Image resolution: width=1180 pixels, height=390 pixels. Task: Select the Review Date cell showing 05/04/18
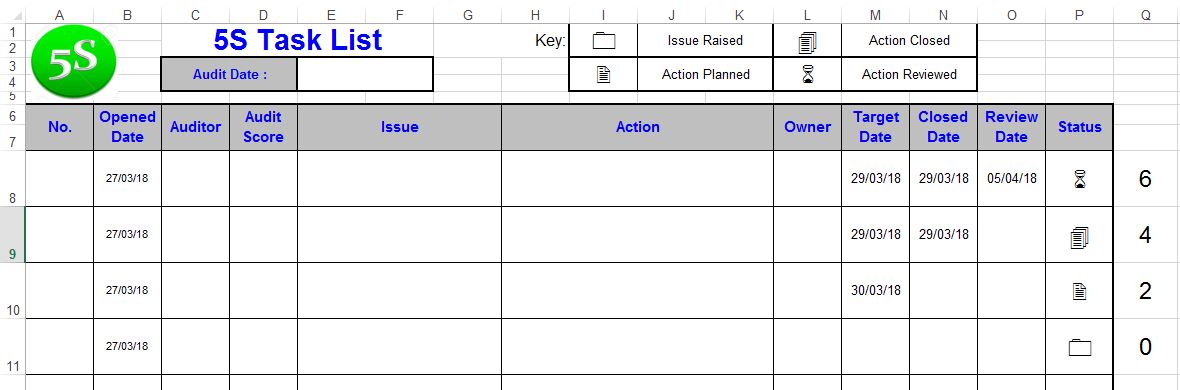click(x=1011, y=178)
